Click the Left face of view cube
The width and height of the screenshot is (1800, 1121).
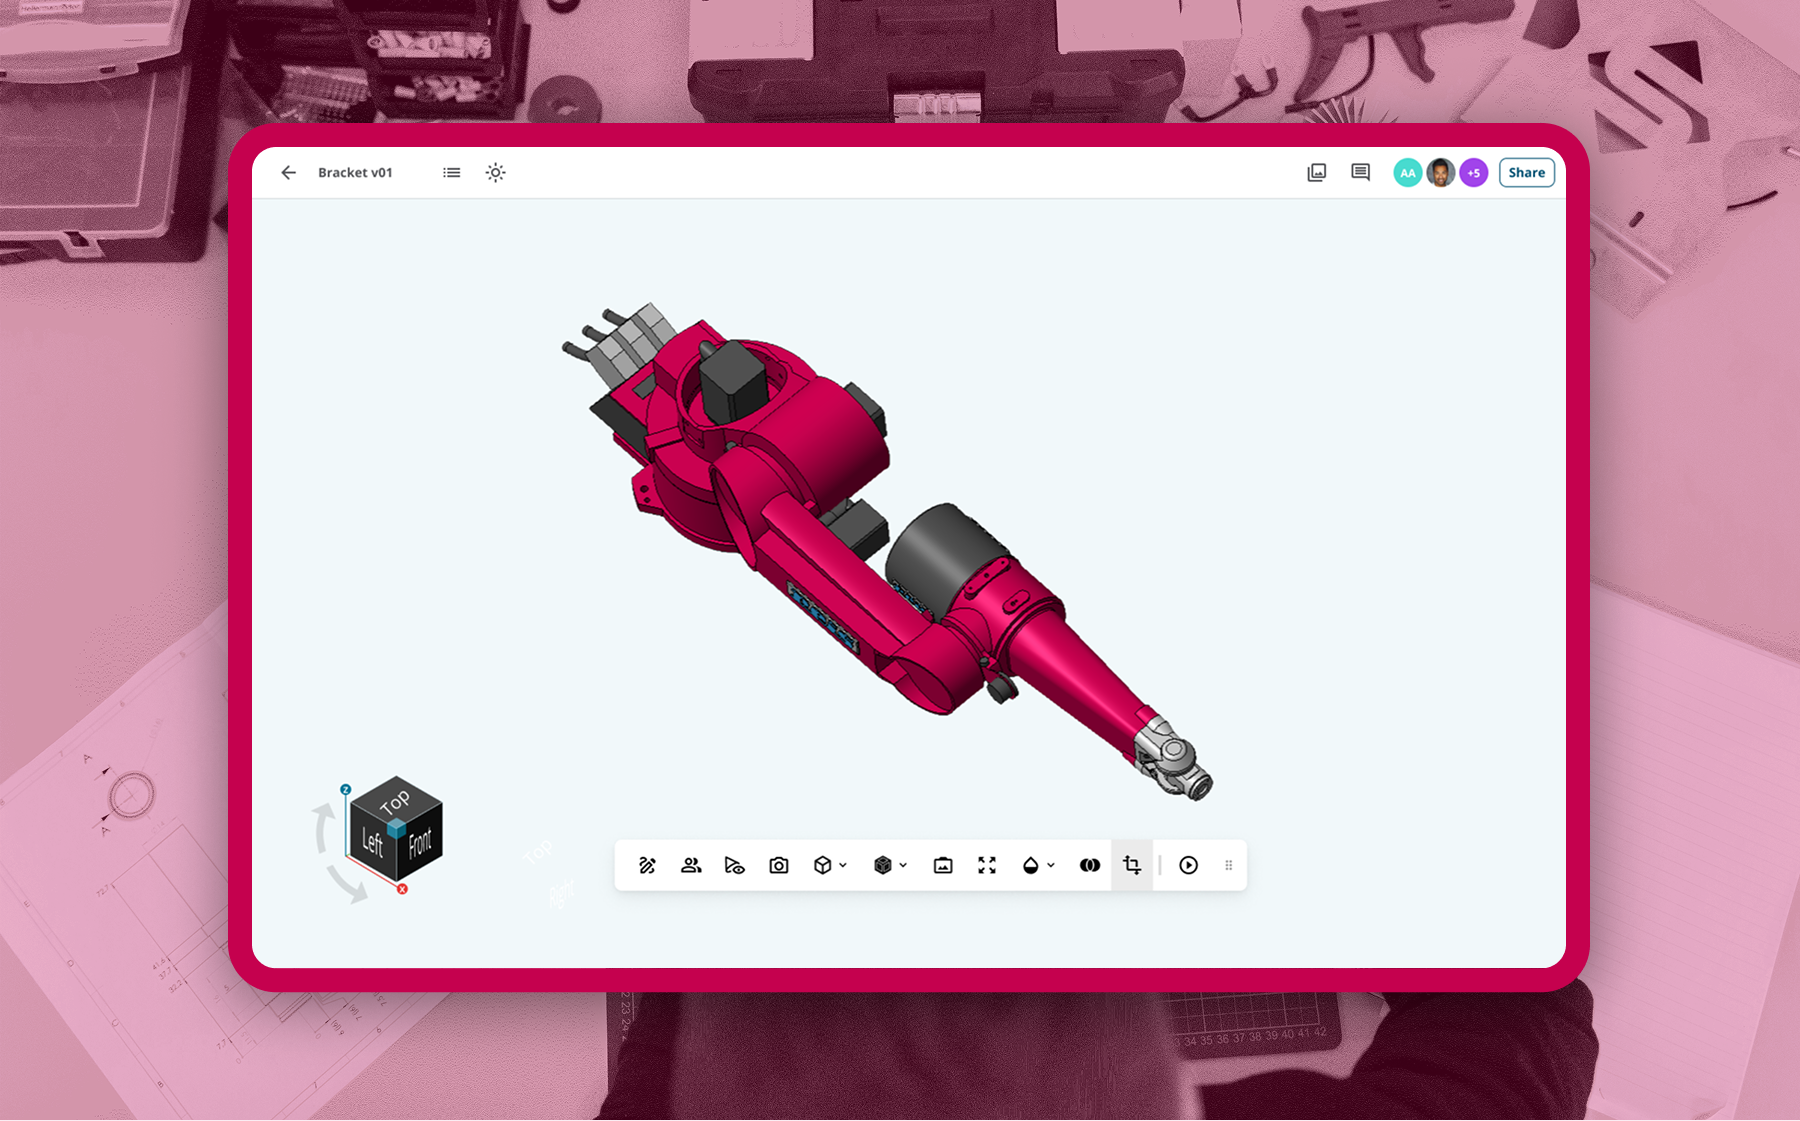pos(371,843)
